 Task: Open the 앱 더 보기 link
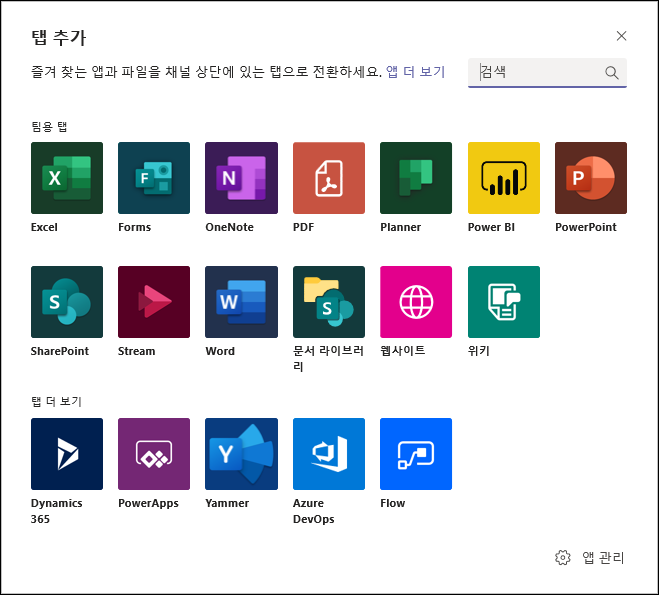(415, 71)
